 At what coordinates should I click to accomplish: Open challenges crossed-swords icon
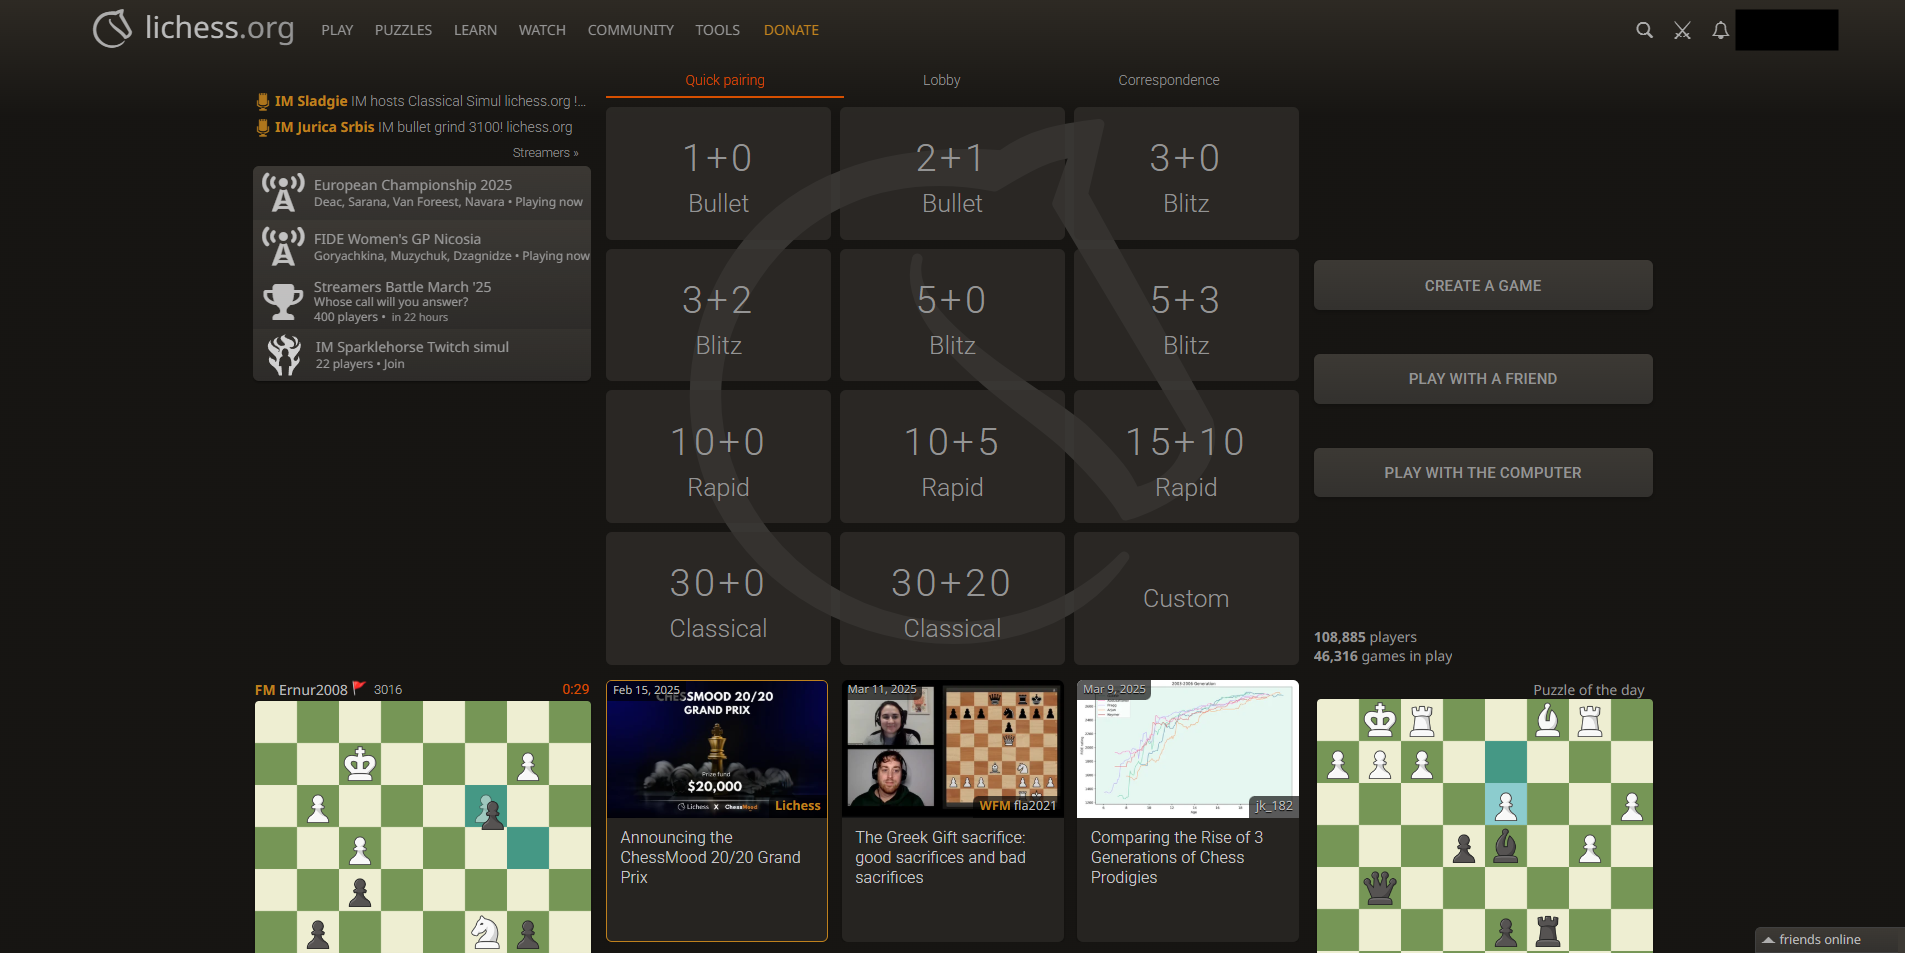click(1682, 31)
